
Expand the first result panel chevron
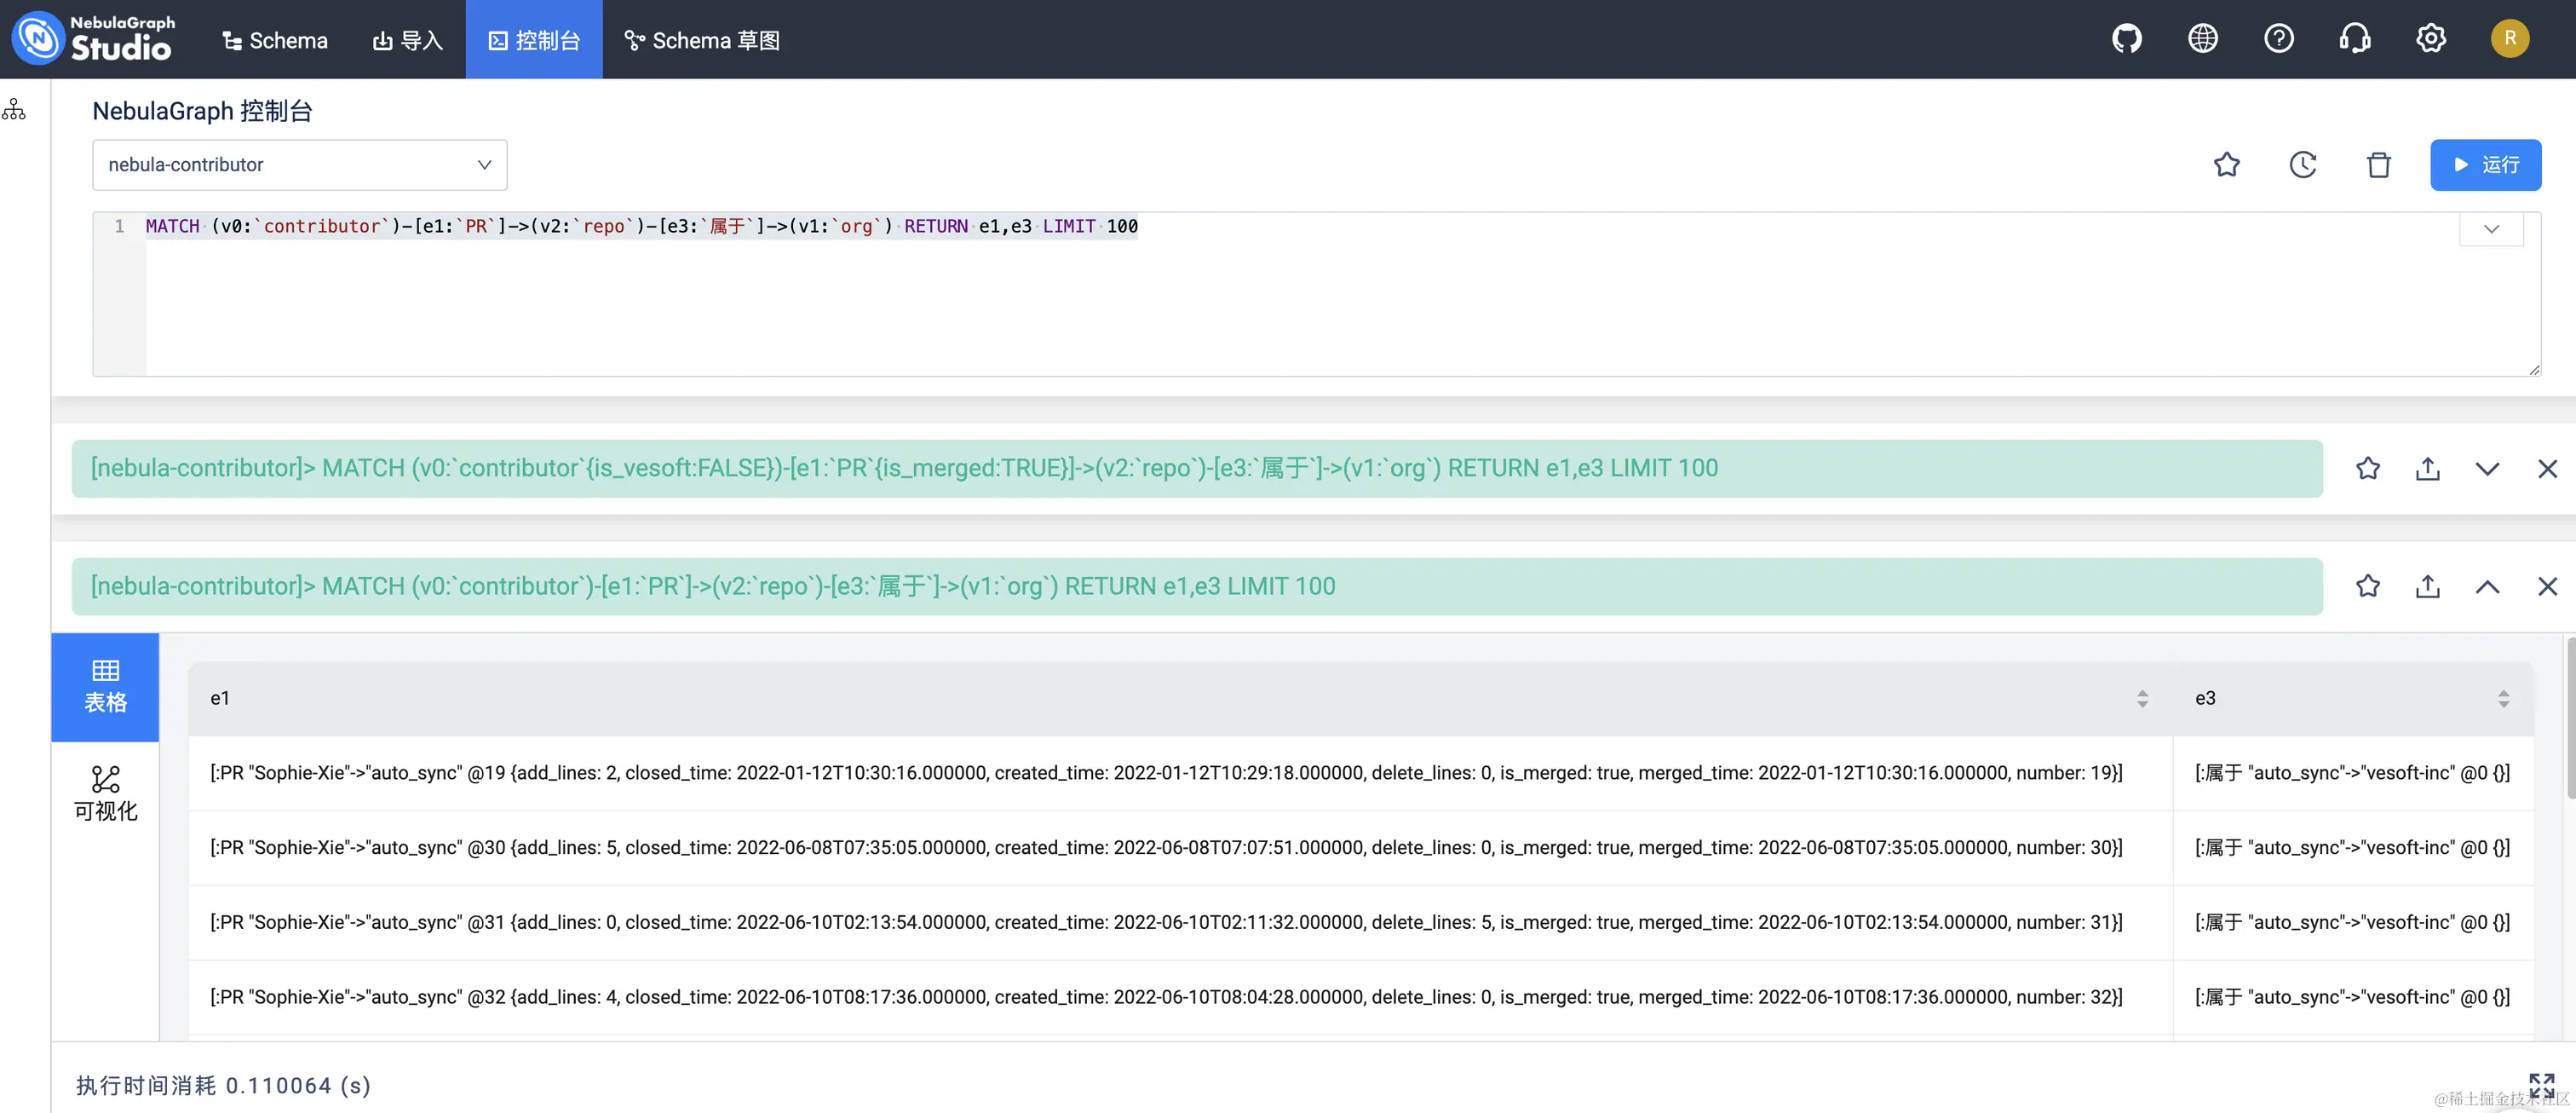[x=2487, y=469]
